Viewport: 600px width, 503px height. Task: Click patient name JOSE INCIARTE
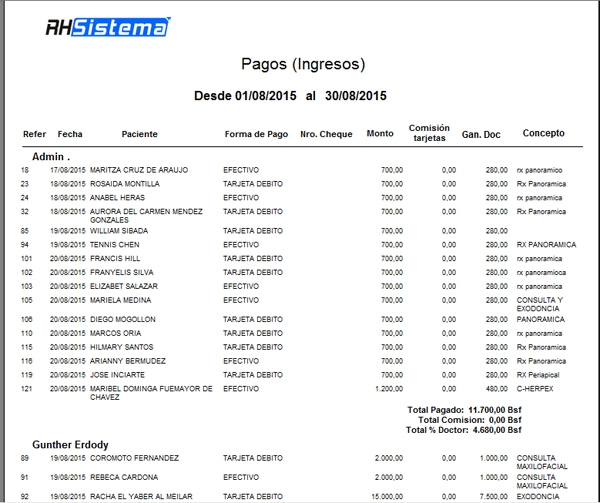point(117,375)
